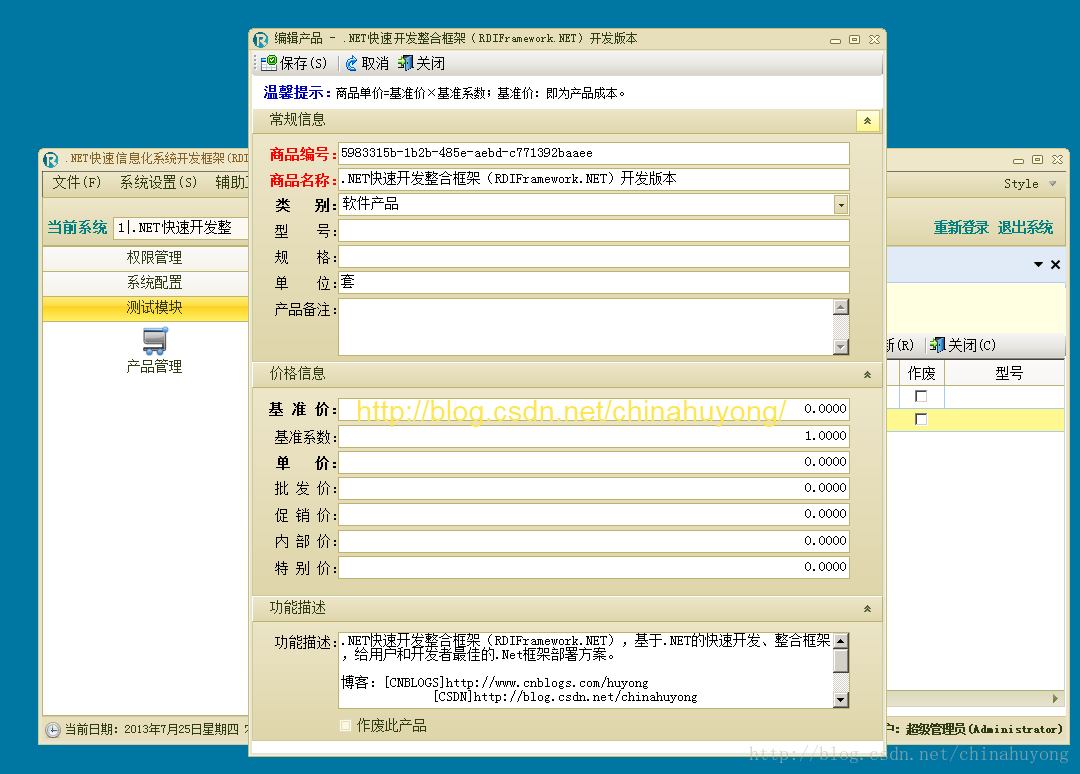Click the 单位 input field
This screenshot has width=1080, height=774.
[x=594, y=282]
